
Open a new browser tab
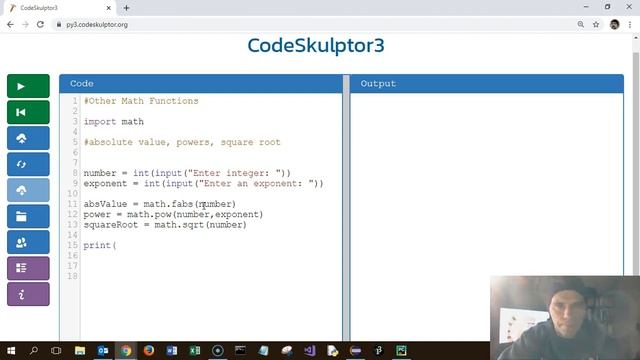tap(126, 8)
